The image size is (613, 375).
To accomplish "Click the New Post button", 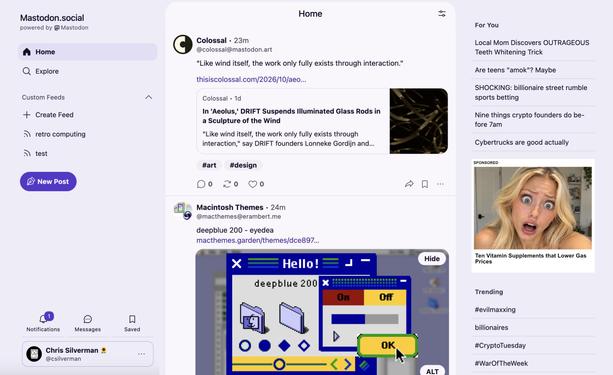I will pyautogui.click(x=48, y=181).
